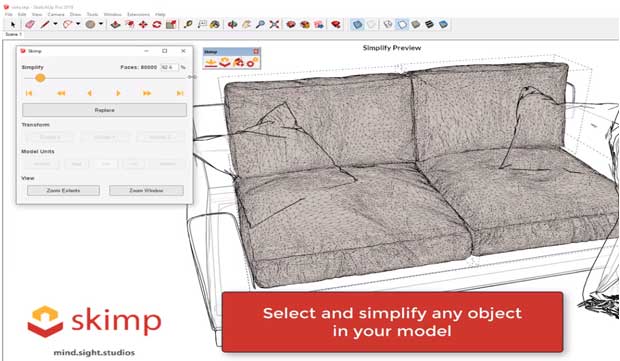Activate the Move tool
This screenshot has height=361, width=620.
coord(143,25)
